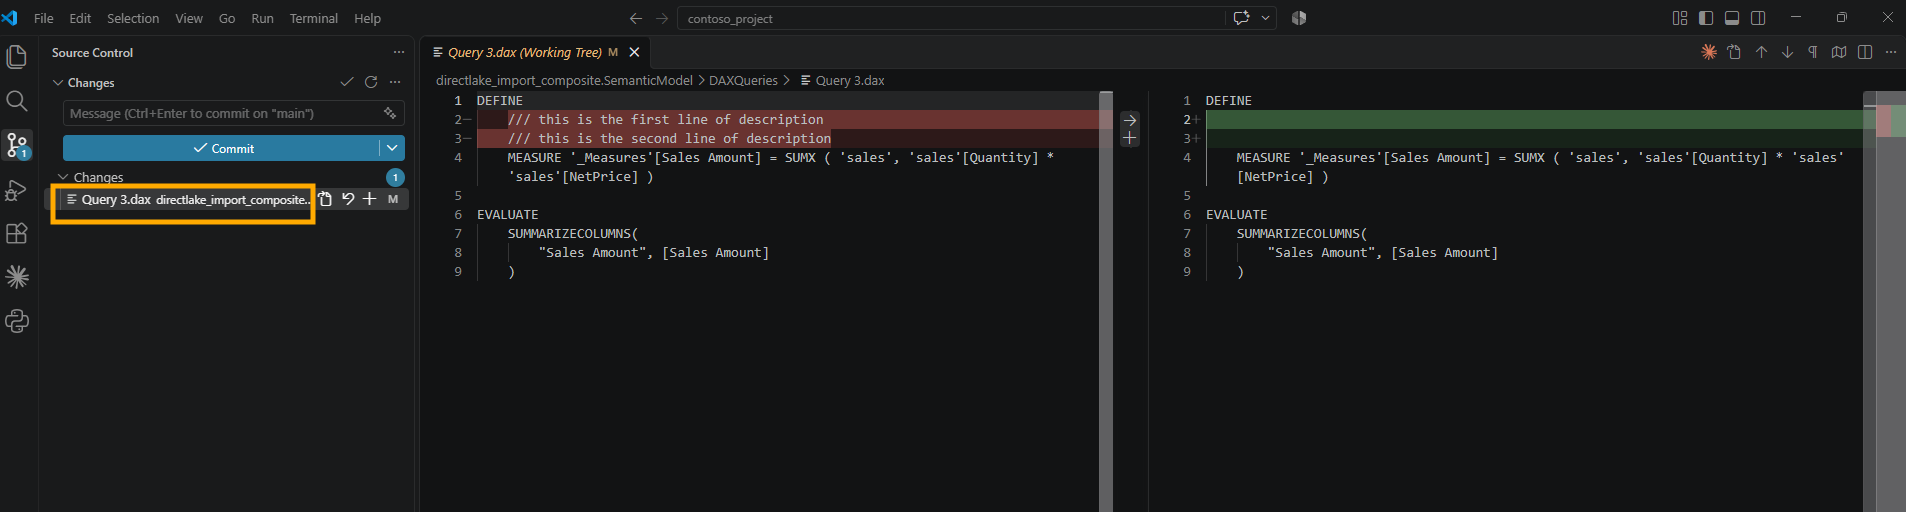Click the icon right of chat dropdown

[1299, 18]
